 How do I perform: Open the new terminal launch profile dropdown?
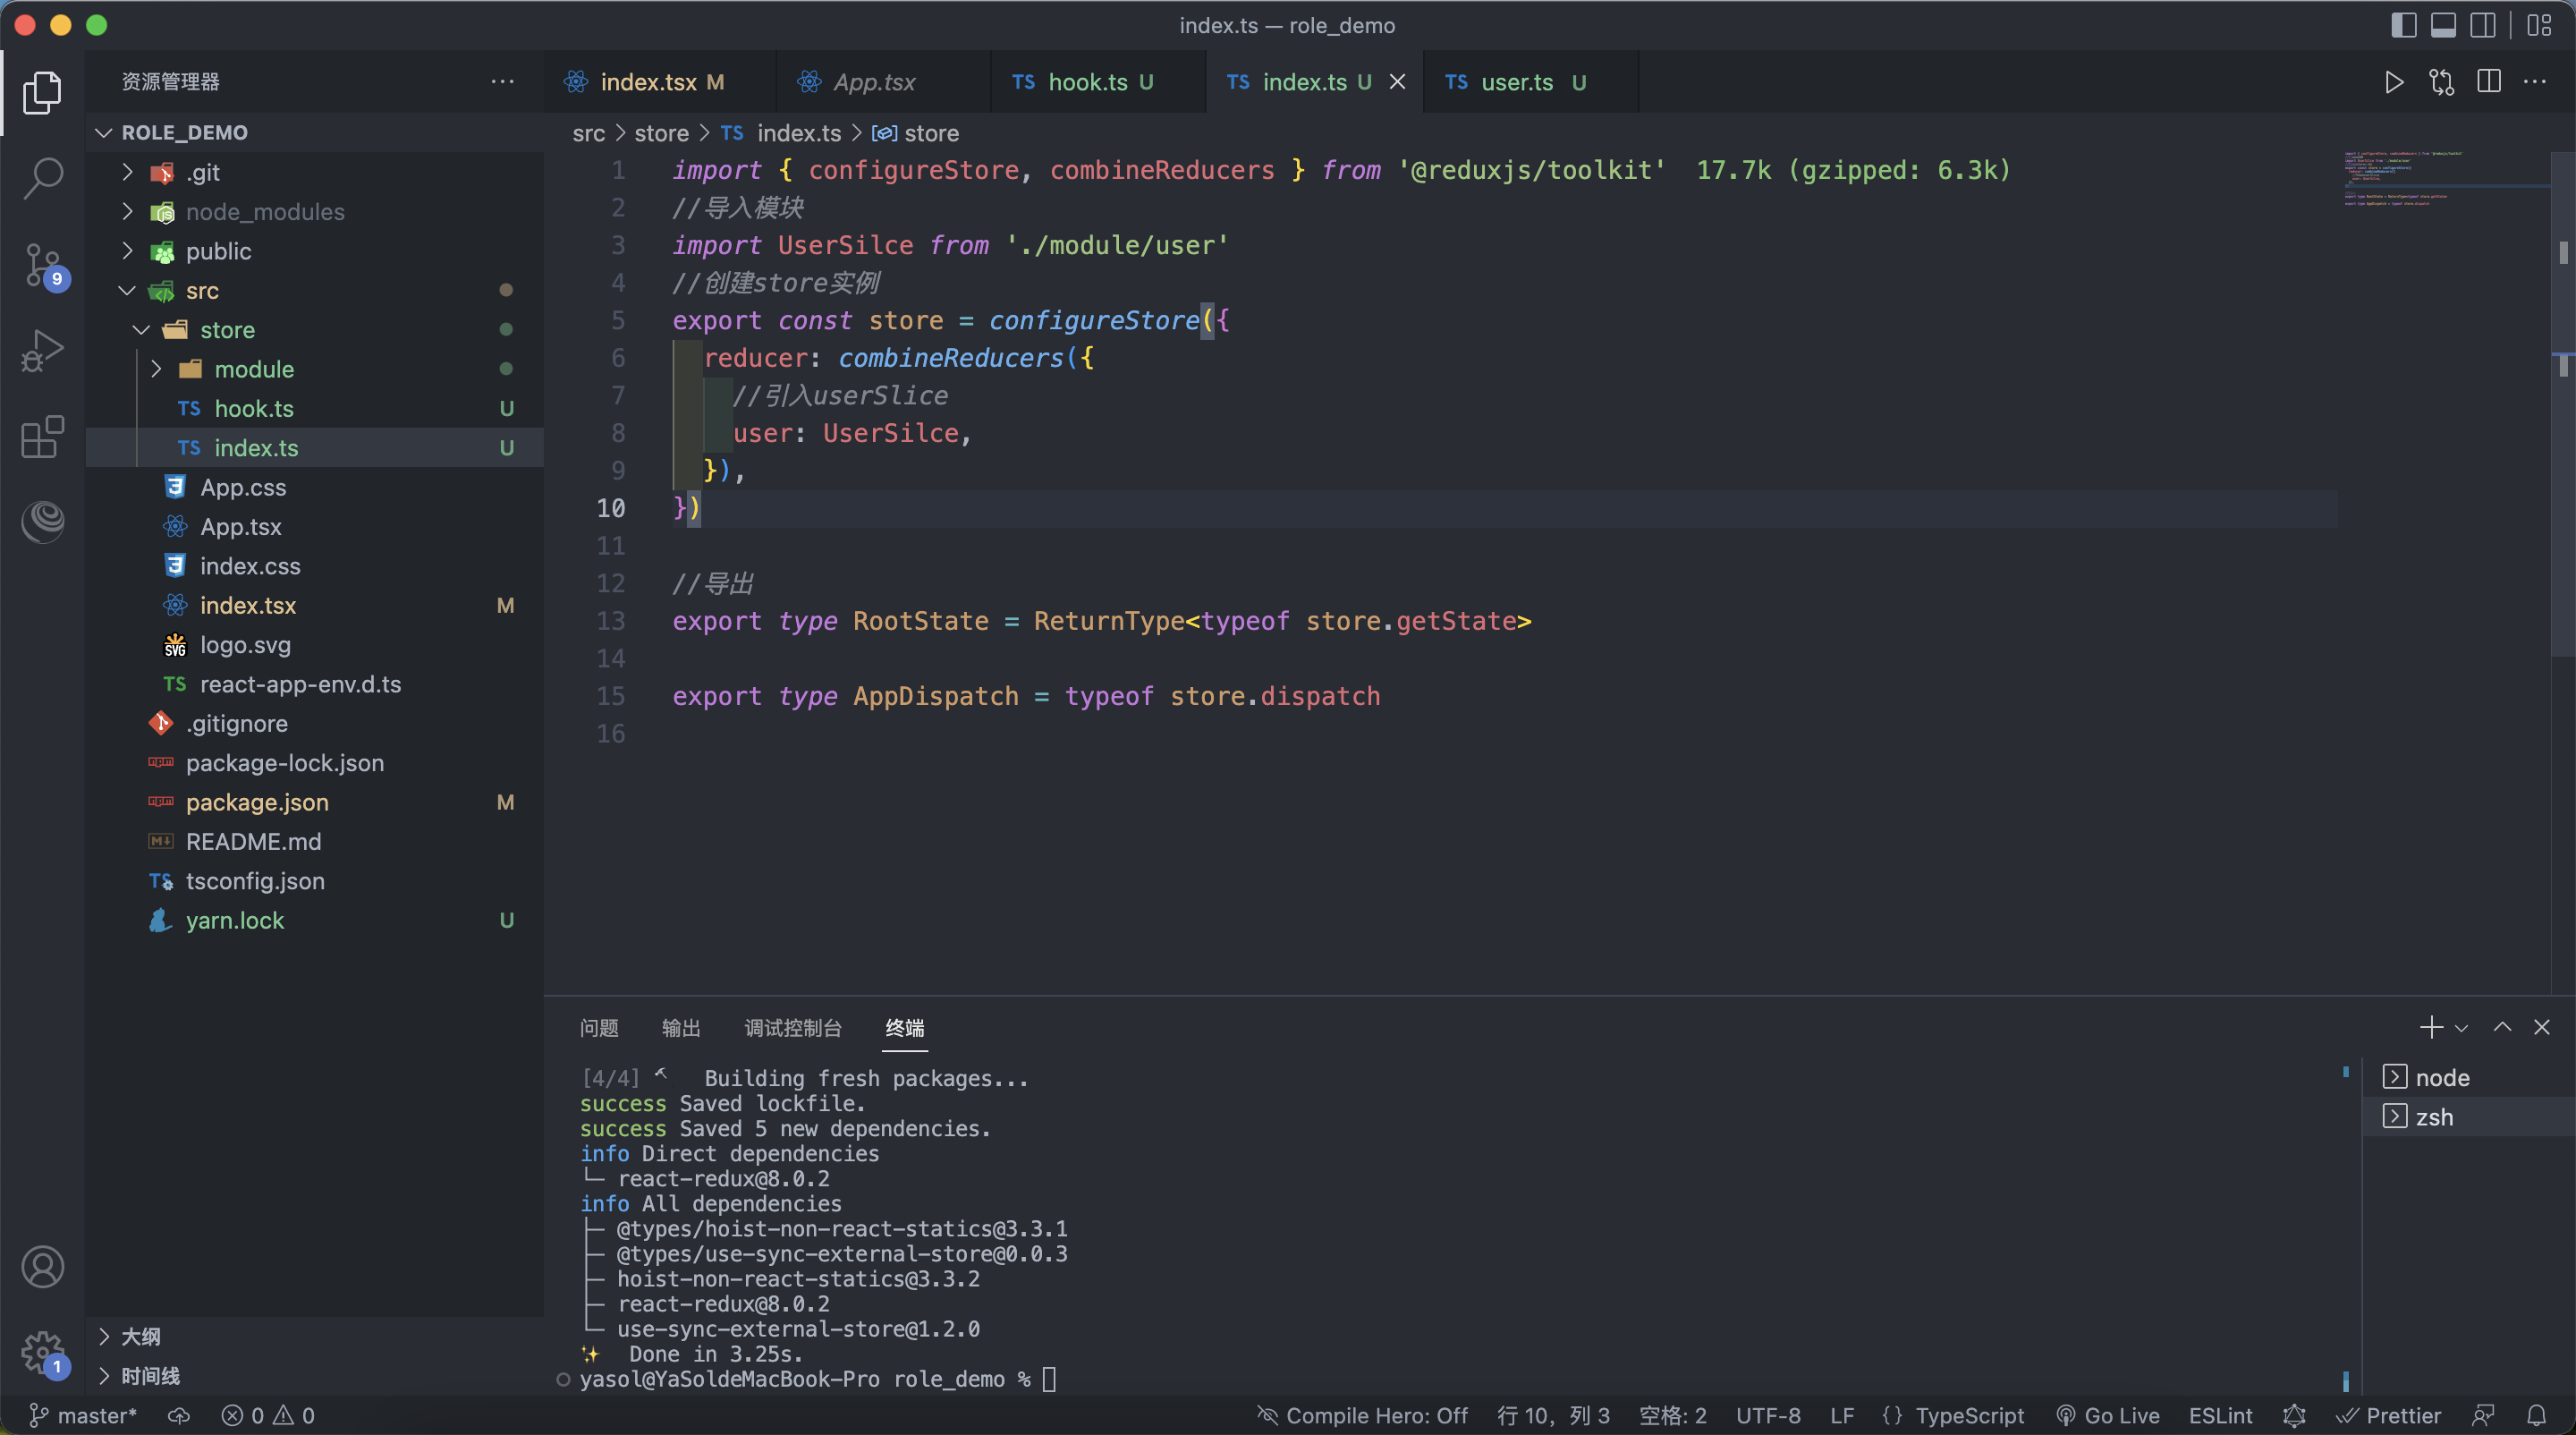[2462, 1028]
